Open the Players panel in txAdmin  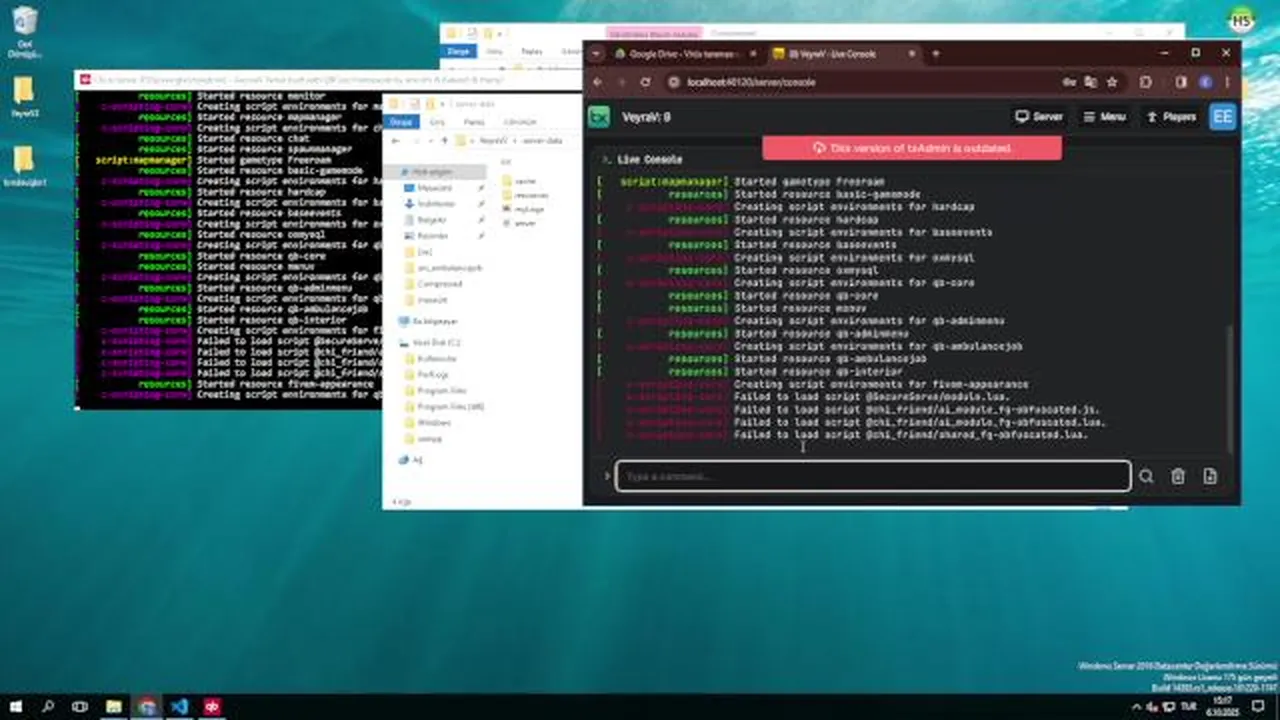pos(1171,117)
